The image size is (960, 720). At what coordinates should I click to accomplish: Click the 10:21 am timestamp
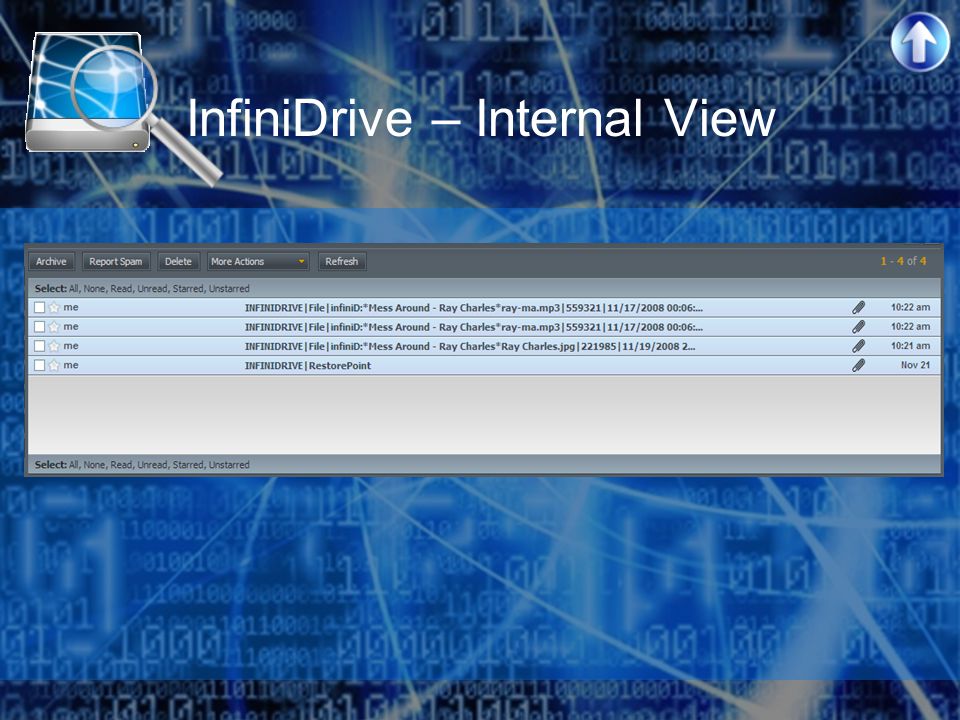point(910,346)
